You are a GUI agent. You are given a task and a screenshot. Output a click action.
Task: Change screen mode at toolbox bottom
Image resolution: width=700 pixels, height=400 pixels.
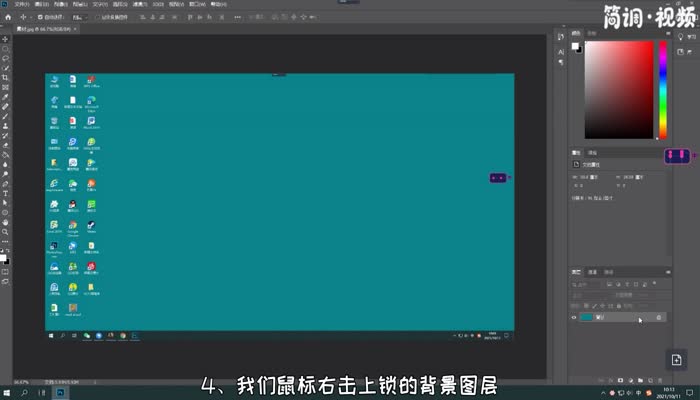5,282
